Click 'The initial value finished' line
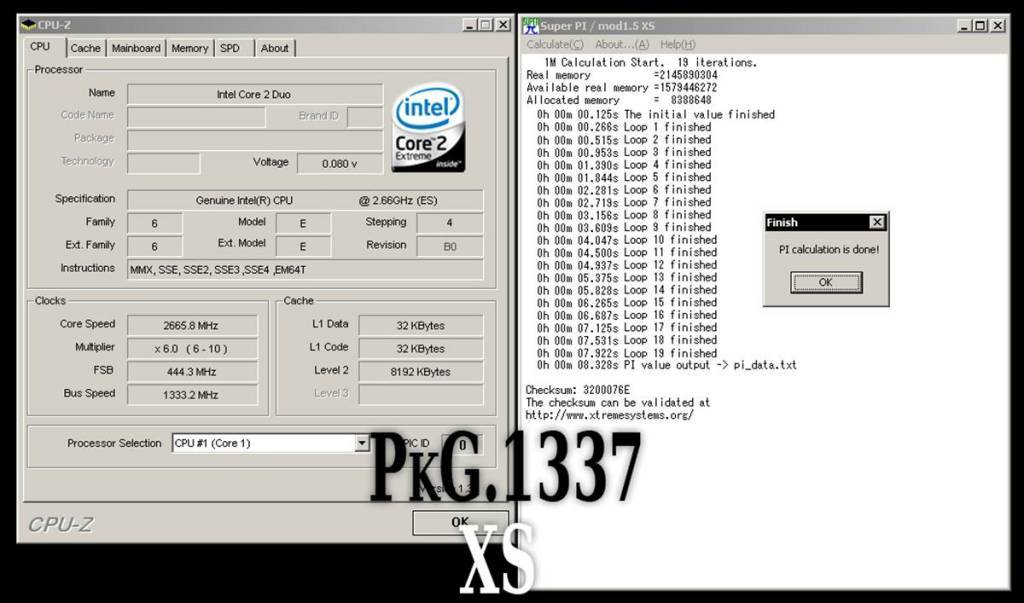The image size is (1024, 603). click(656, 114)
